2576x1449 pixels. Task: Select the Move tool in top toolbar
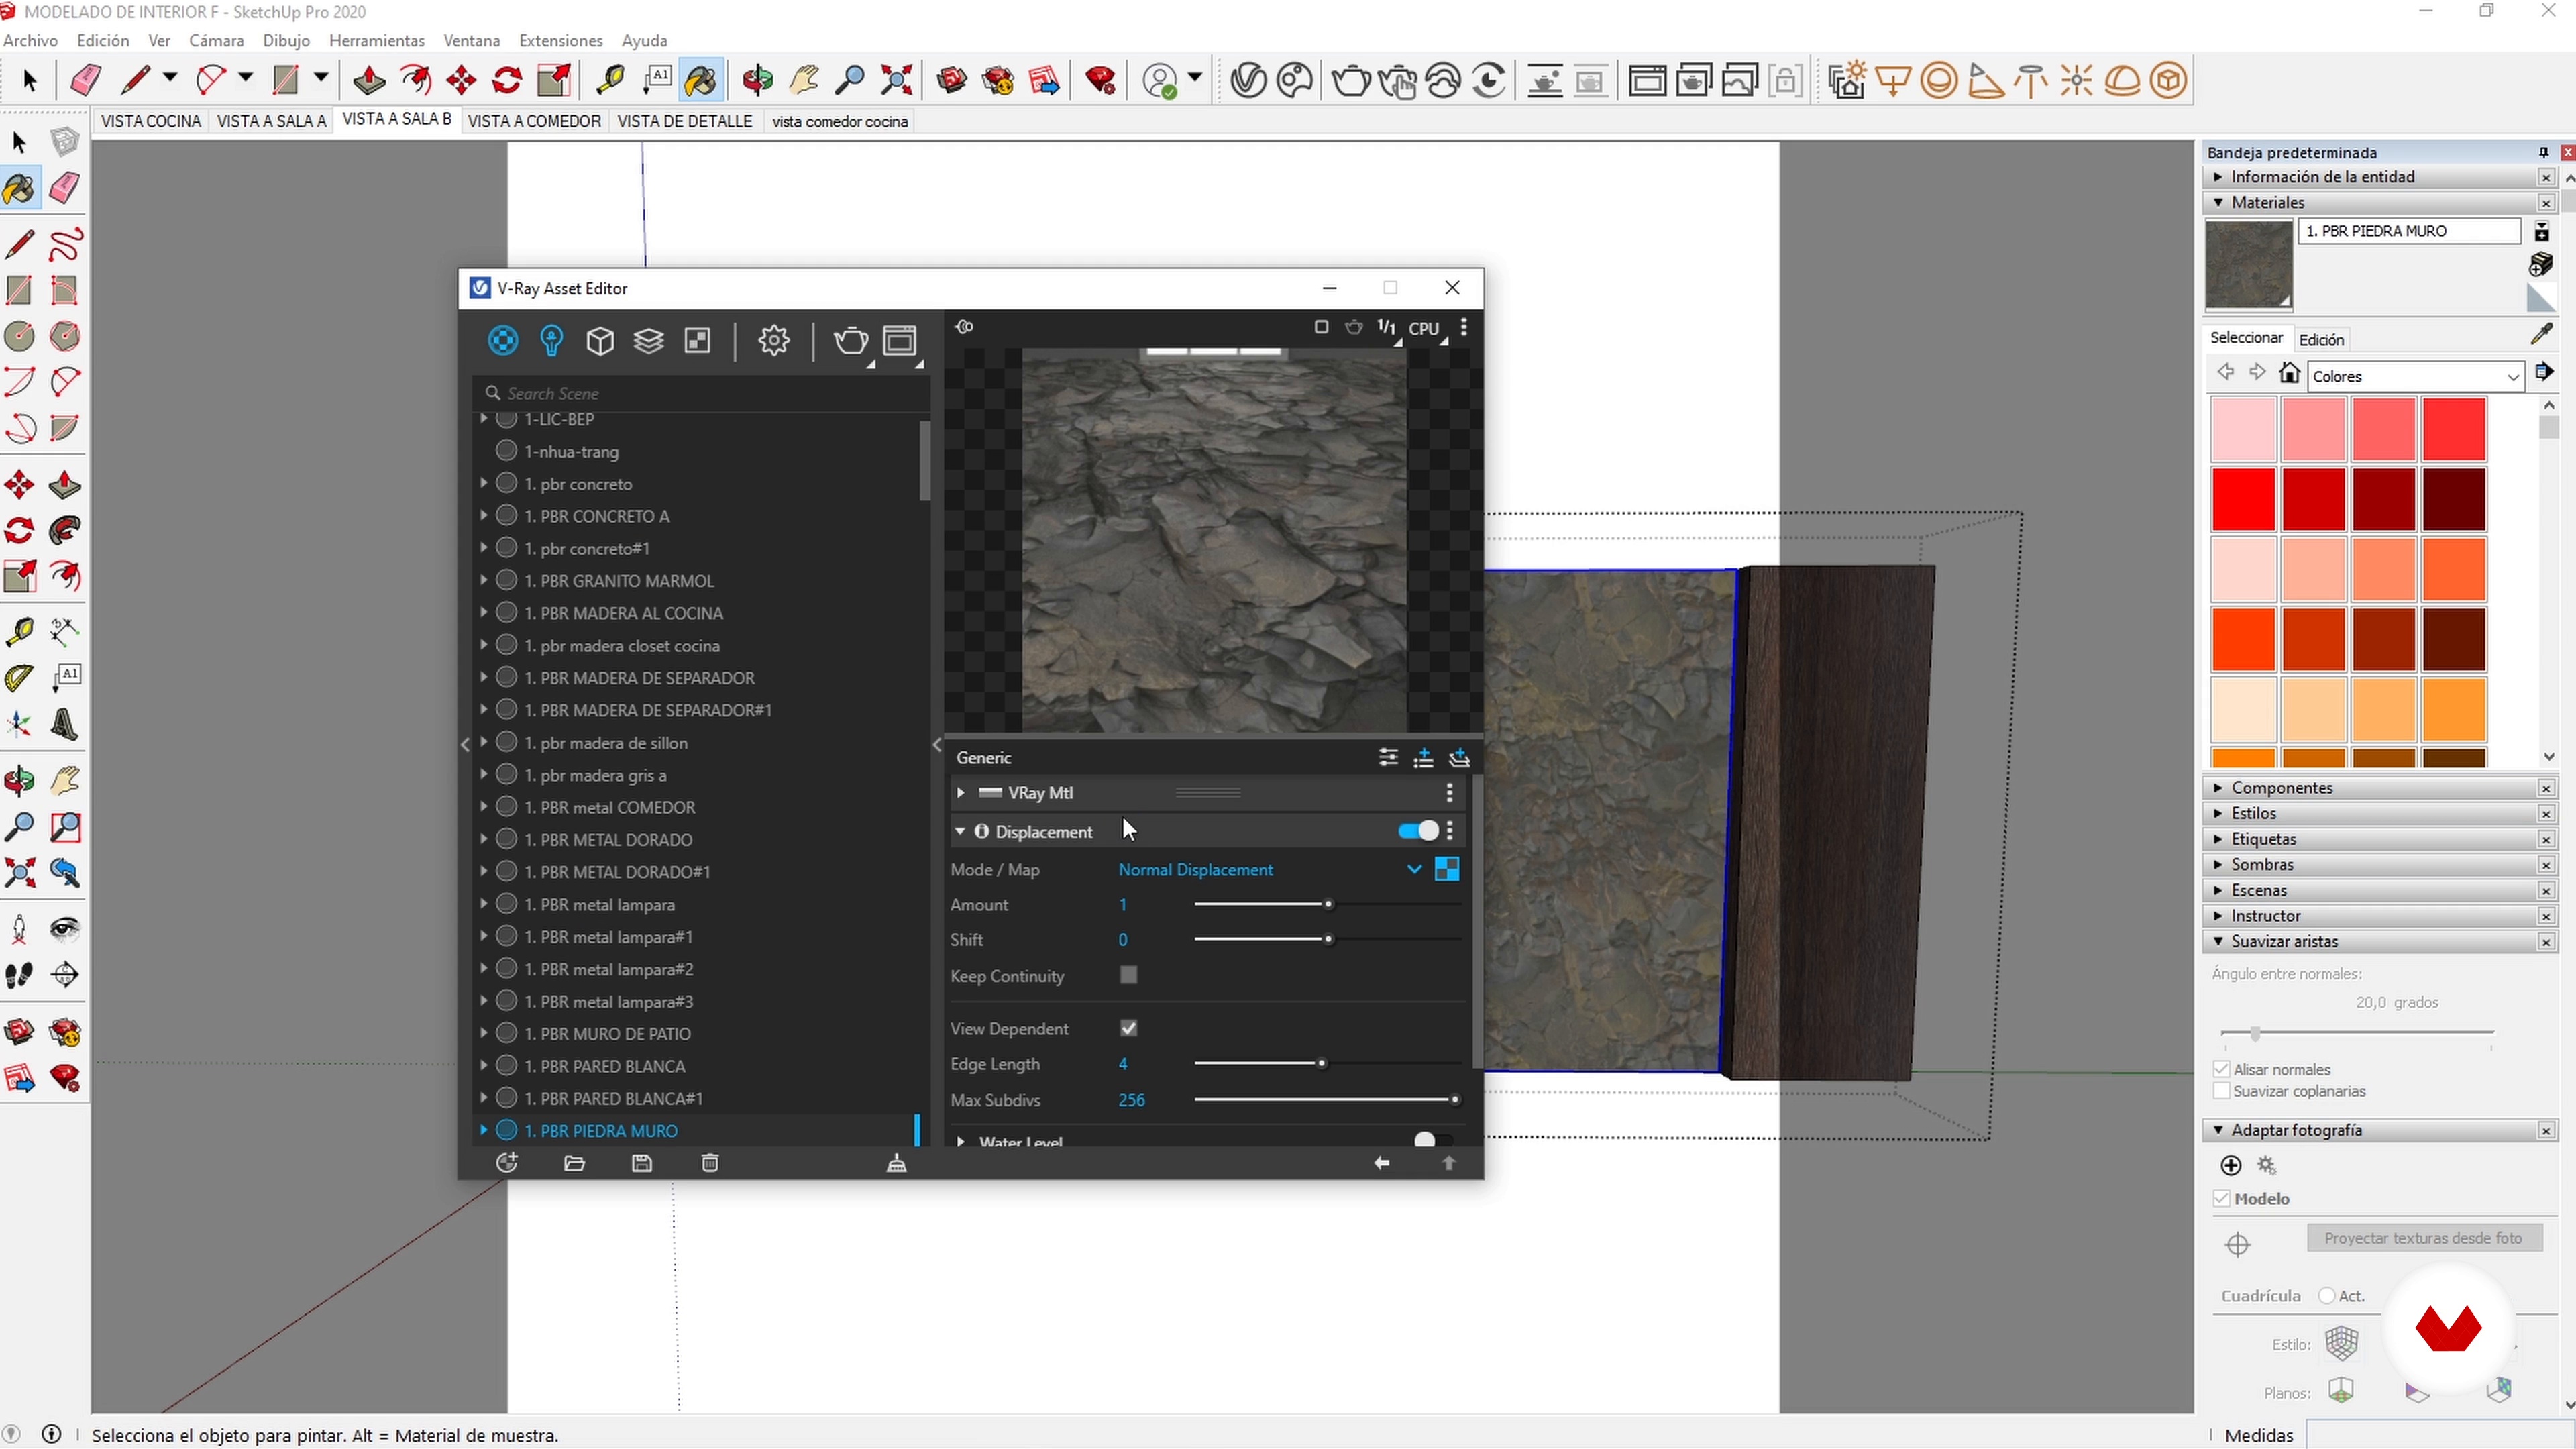(x=461, y=80)
